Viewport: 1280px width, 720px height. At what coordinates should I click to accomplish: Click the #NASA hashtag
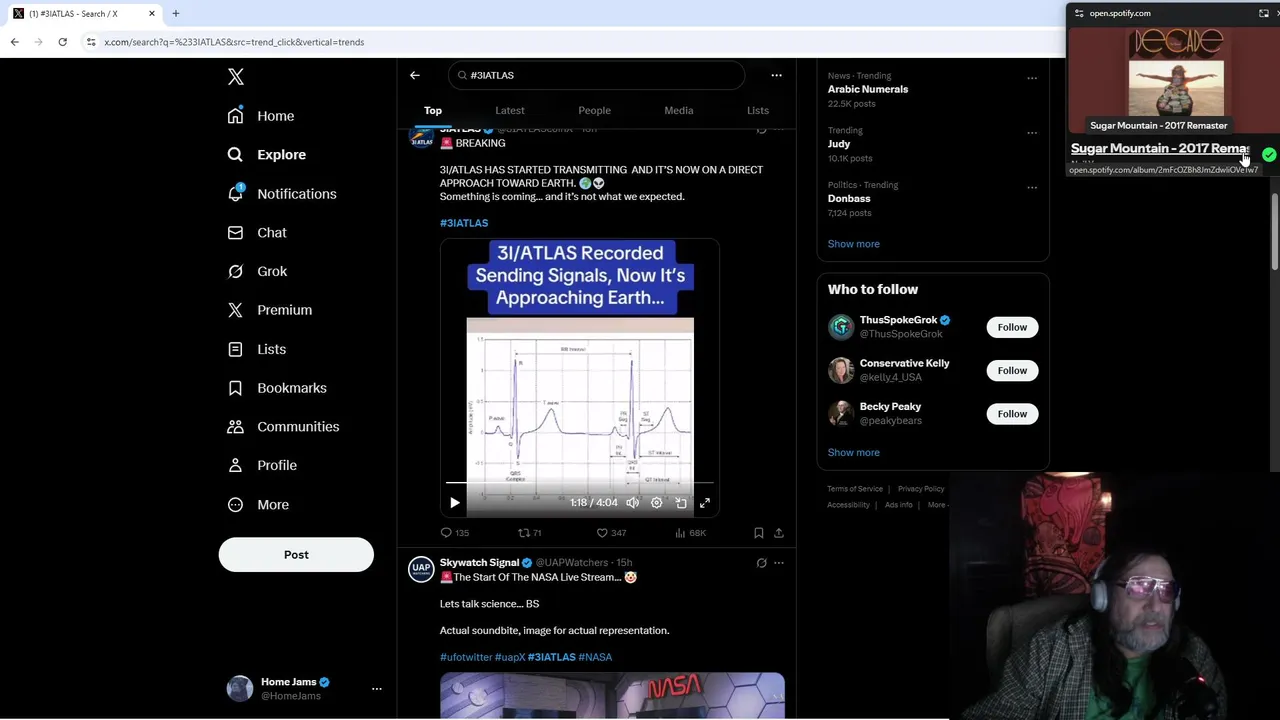(x=595, y=657)
